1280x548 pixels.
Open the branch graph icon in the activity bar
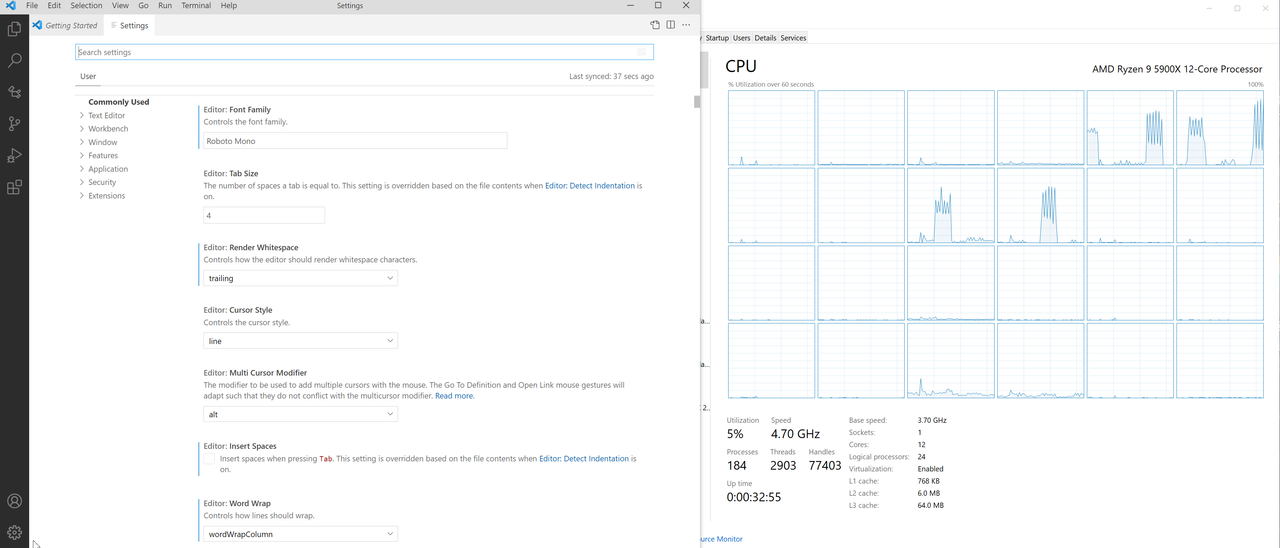pos(14,92)
